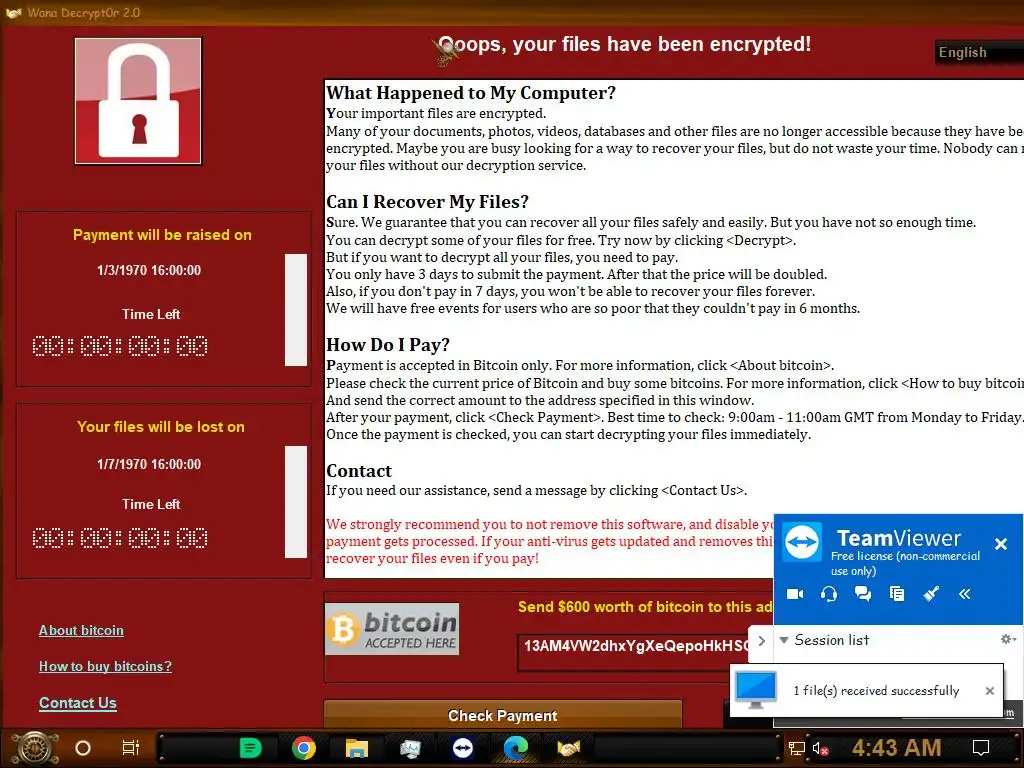Launch Microsoft Edge from taskbar
1024x768 pixels.
click(516, 748)
